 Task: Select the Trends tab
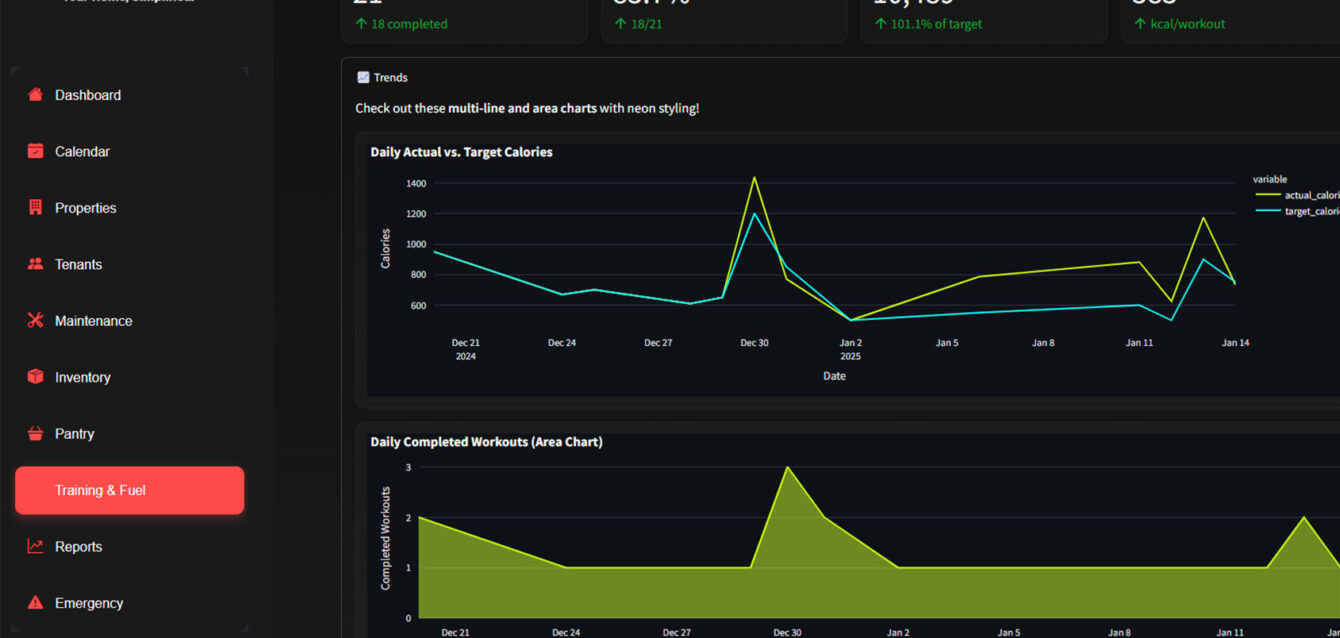(x=382, y=78)
